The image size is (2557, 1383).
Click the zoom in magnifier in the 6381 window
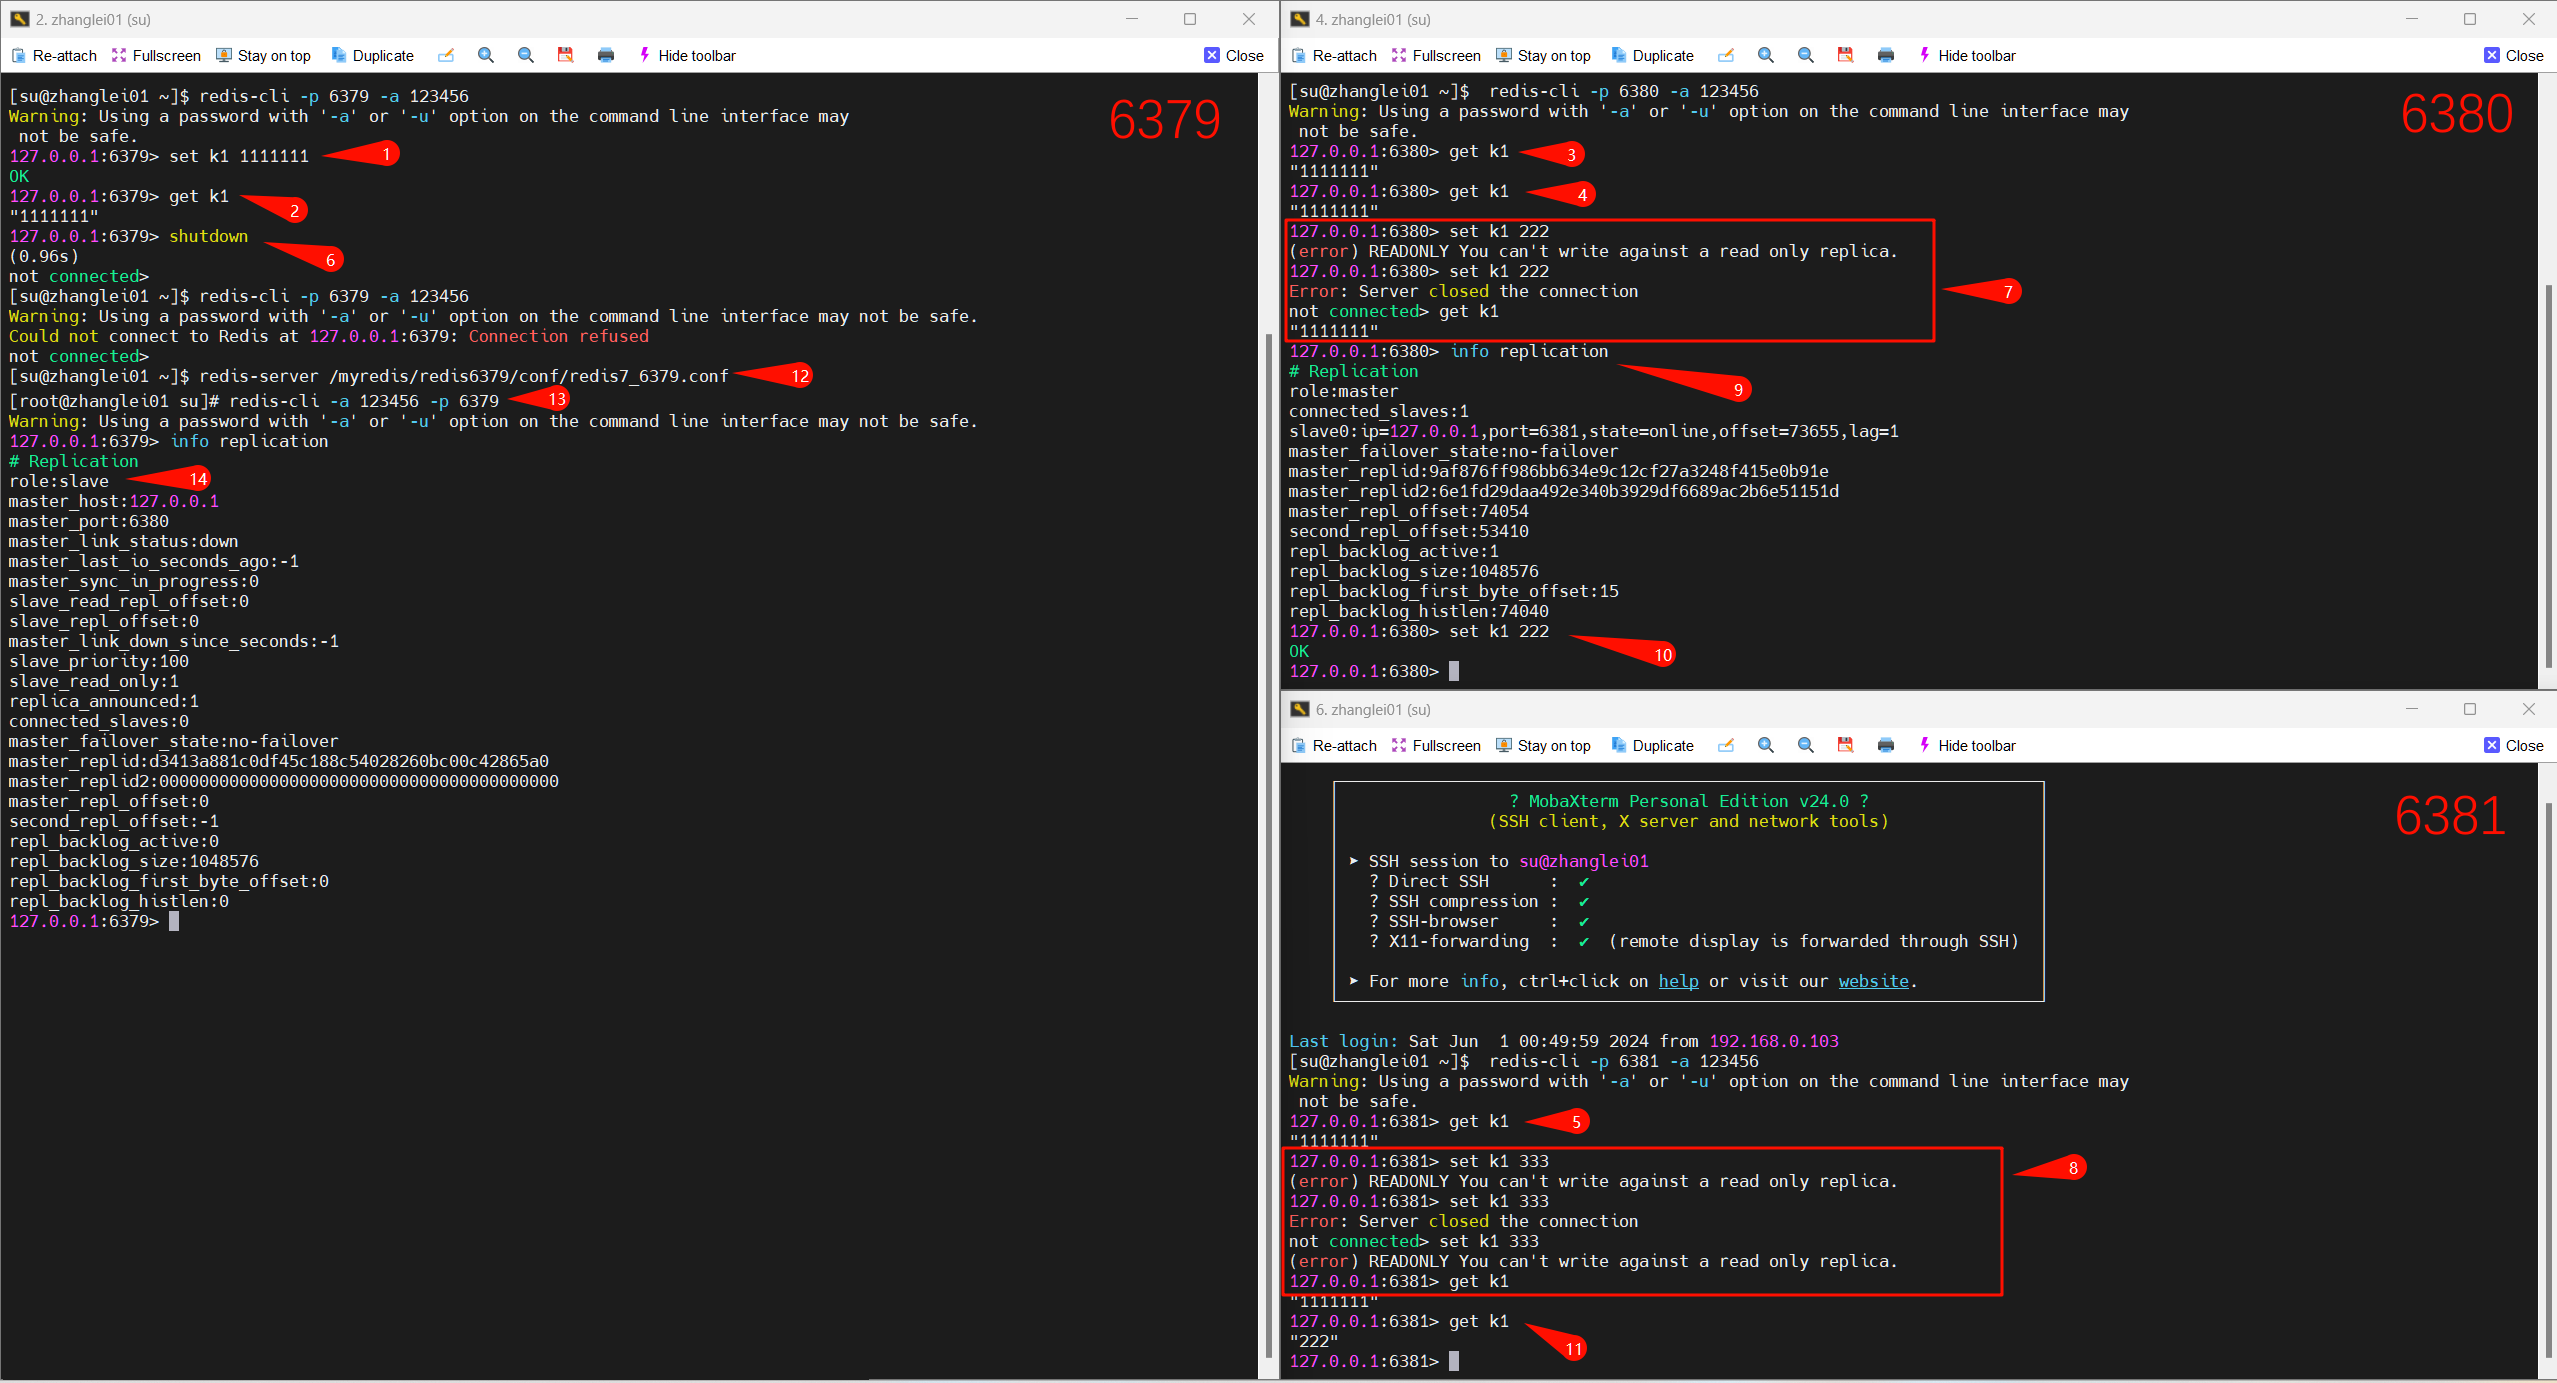click(1766, 745)
